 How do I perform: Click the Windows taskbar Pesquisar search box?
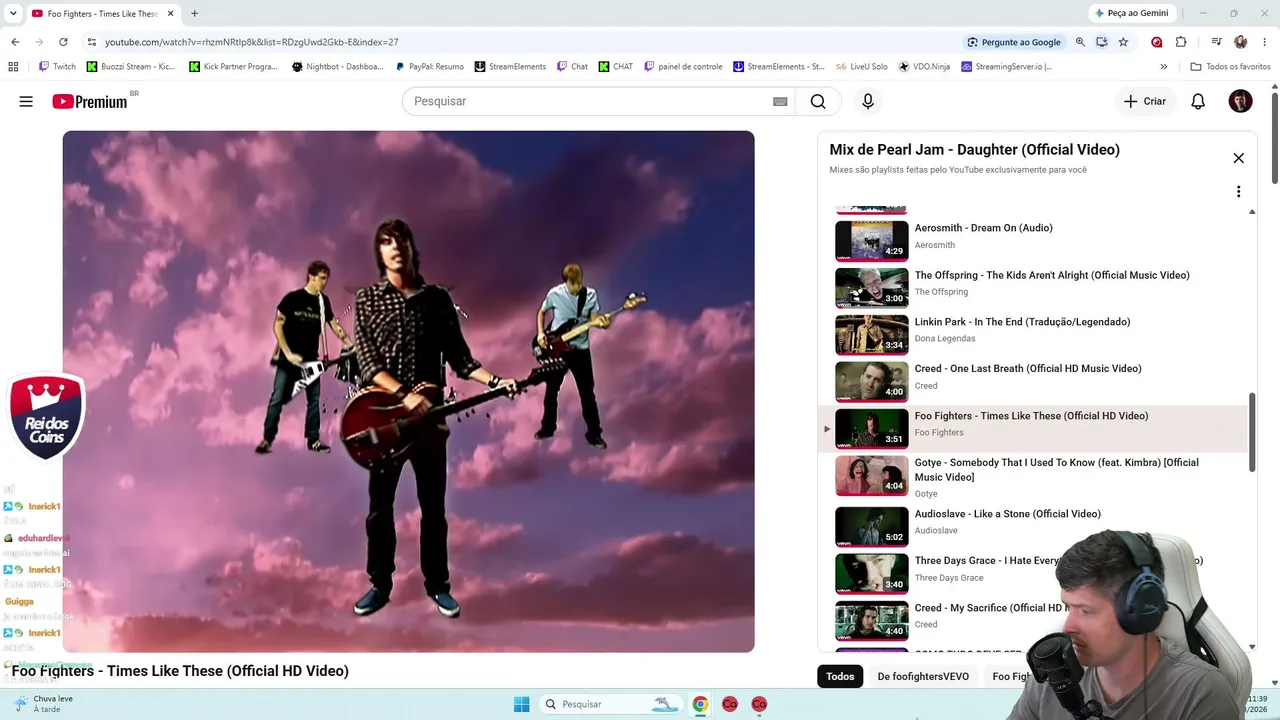[612, 704]
